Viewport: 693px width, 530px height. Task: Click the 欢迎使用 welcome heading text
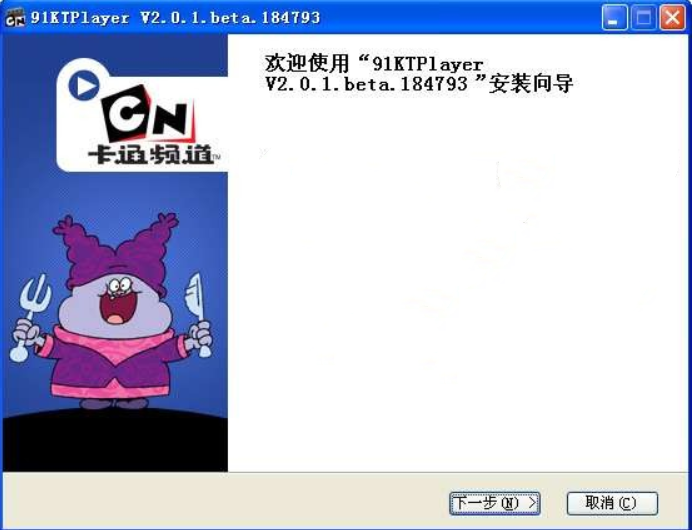click(x=419, y=73)
